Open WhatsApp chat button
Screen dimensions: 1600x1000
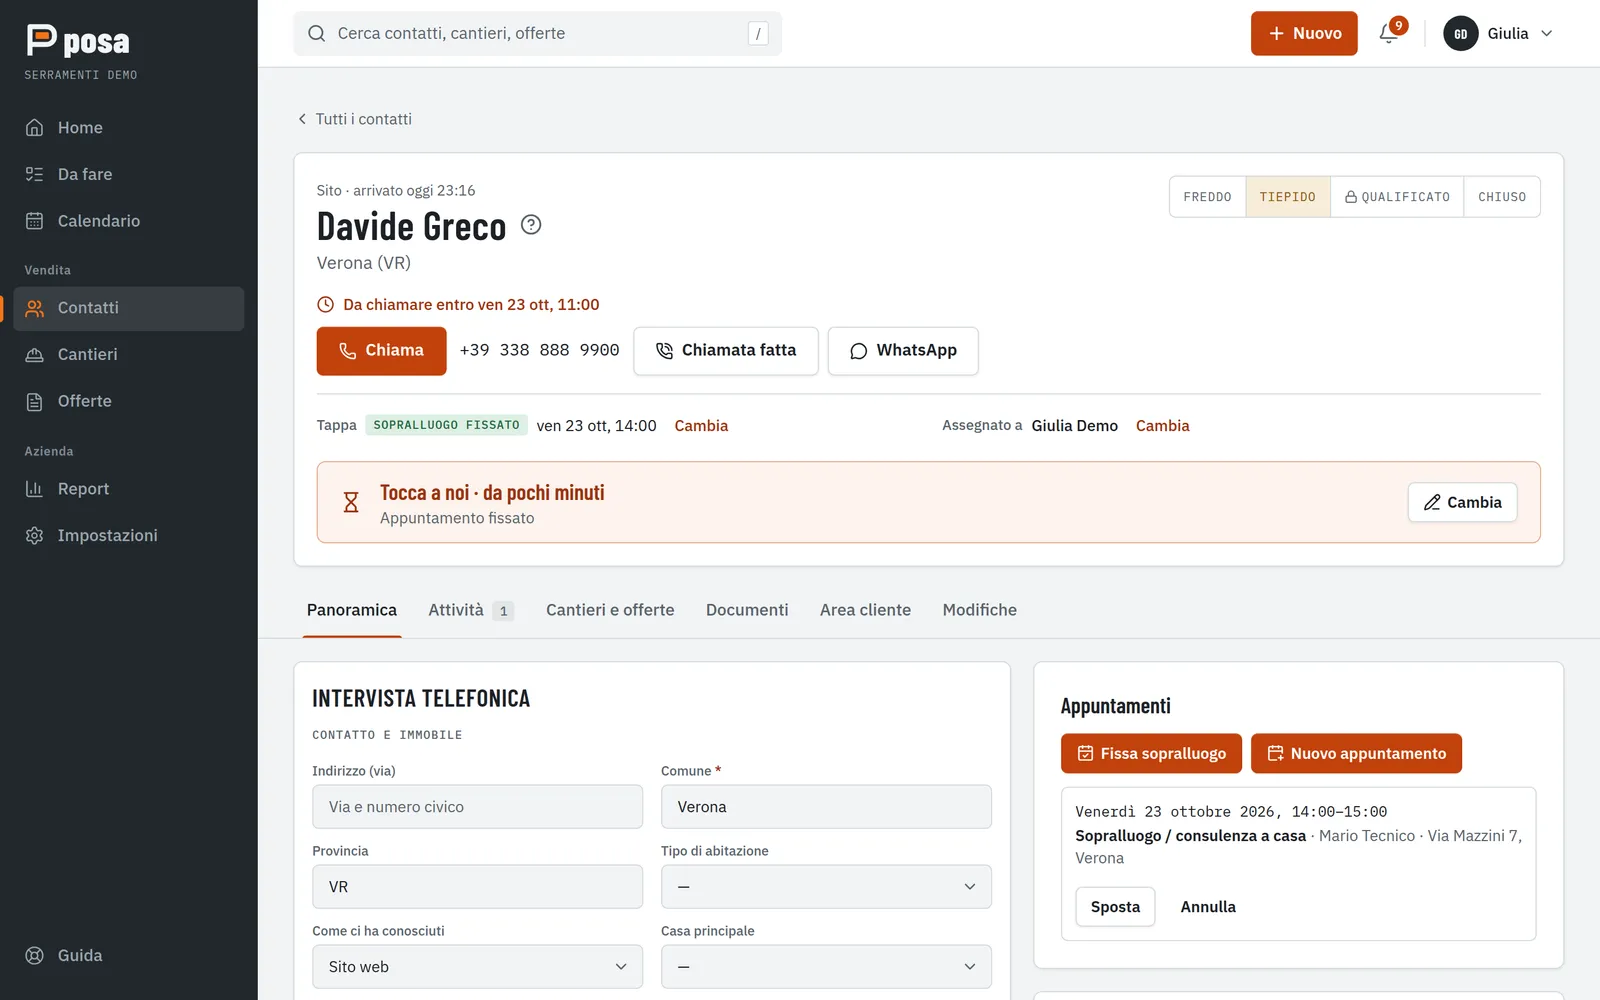[x=903, y=351]
